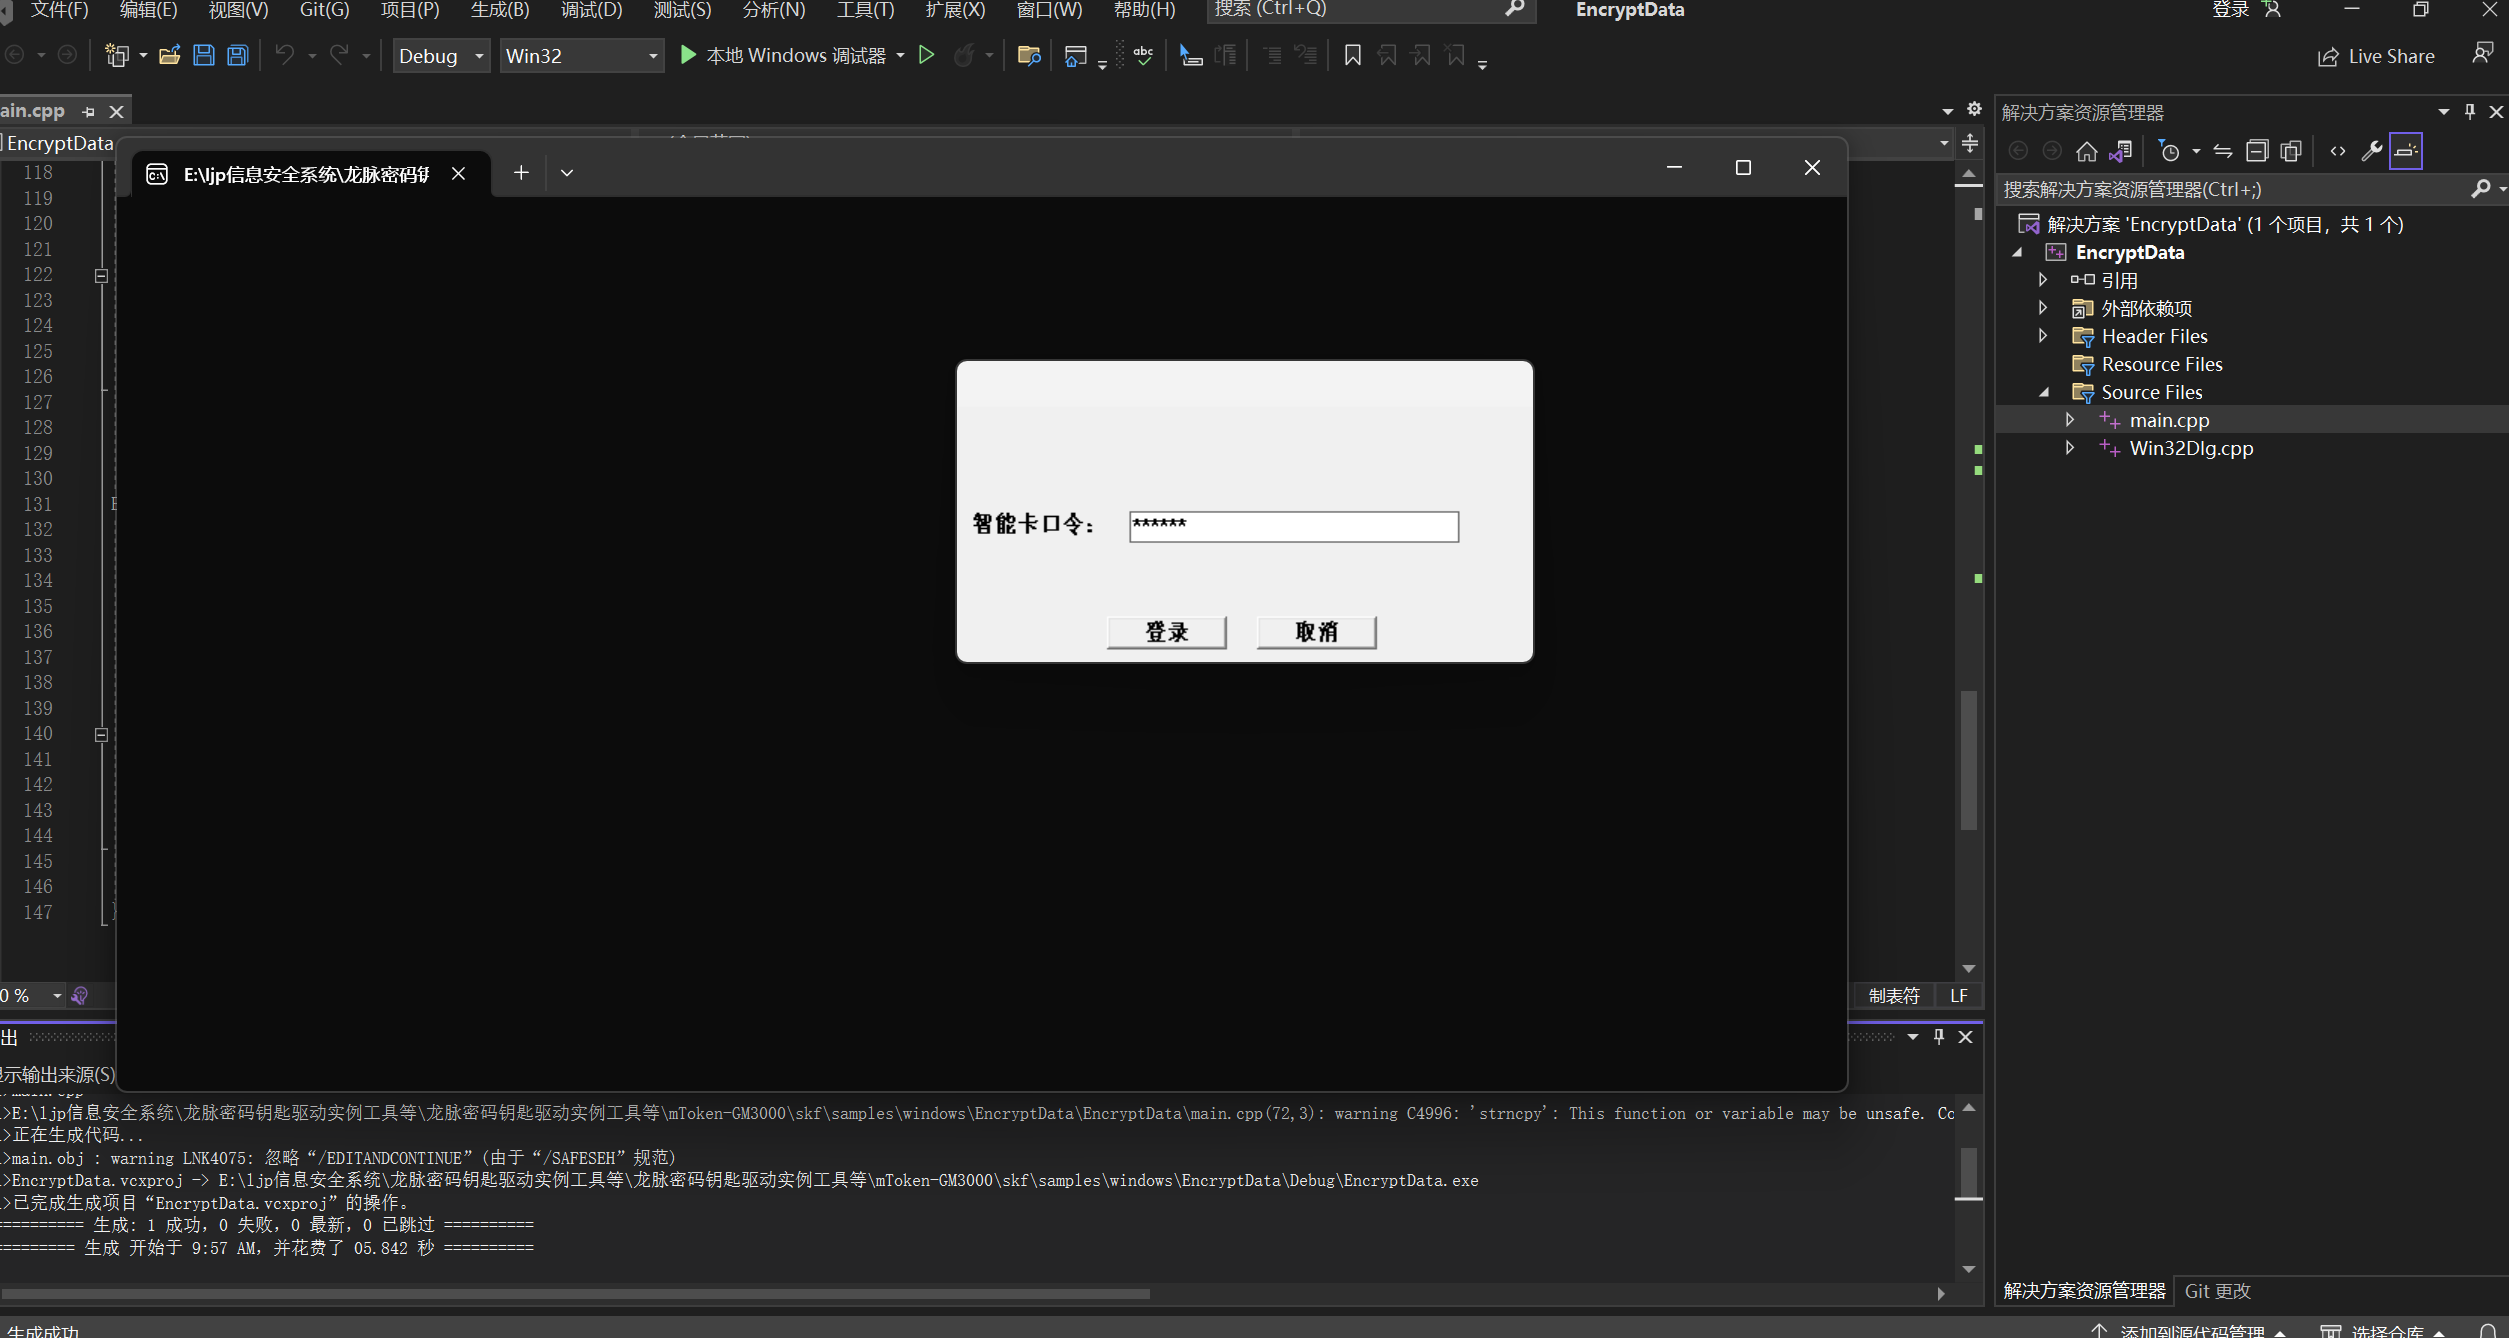Viewport: 2509px width, 1338px height.
Task: Collapse the Source Files folder
Action: (x=2043, y=392)
